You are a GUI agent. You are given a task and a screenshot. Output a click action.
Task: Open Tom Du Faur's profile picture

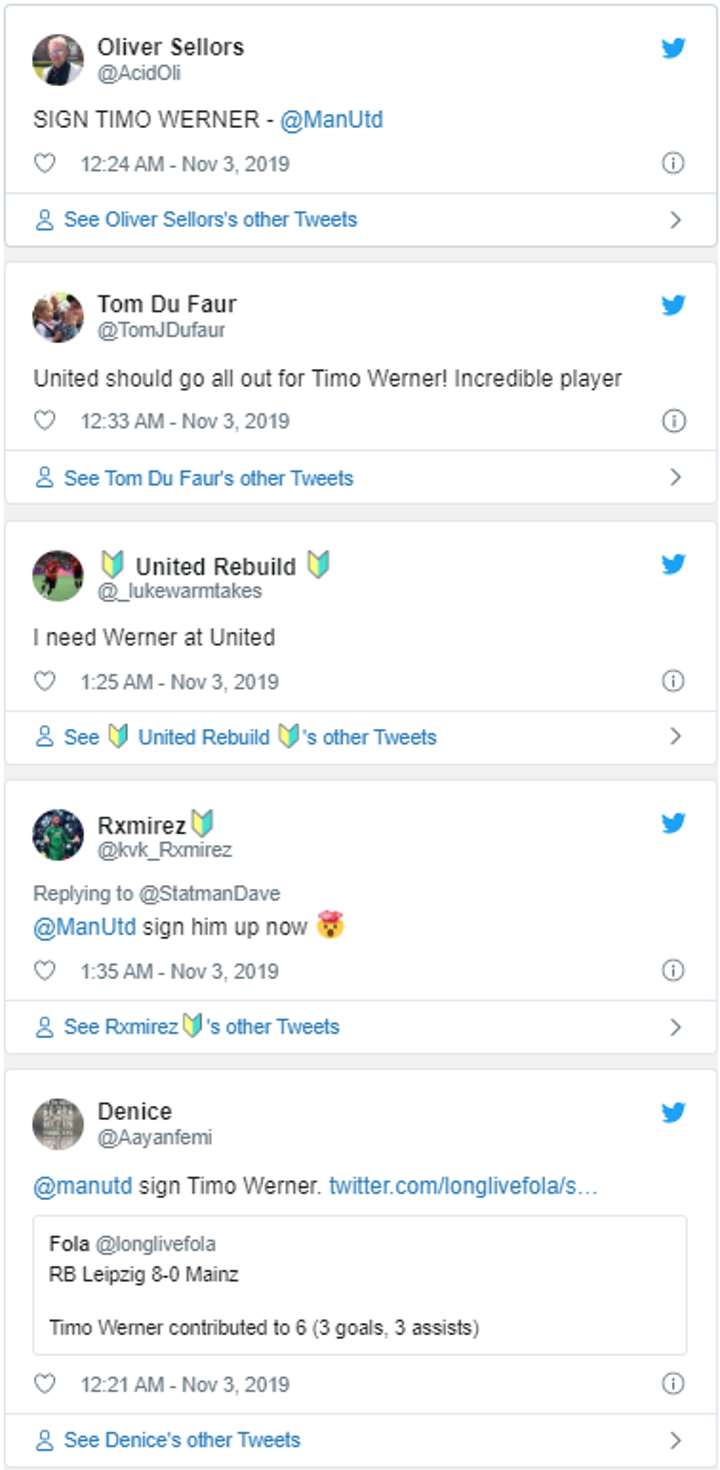58,317
